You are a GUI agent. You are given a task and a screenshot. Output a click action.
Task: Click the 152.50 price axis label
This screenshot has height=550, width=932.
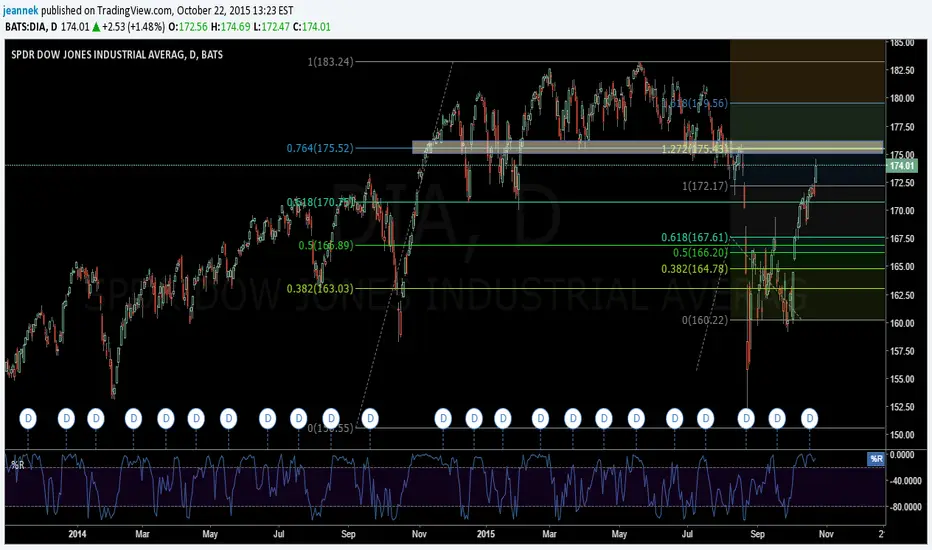click(x=902, y=407)
